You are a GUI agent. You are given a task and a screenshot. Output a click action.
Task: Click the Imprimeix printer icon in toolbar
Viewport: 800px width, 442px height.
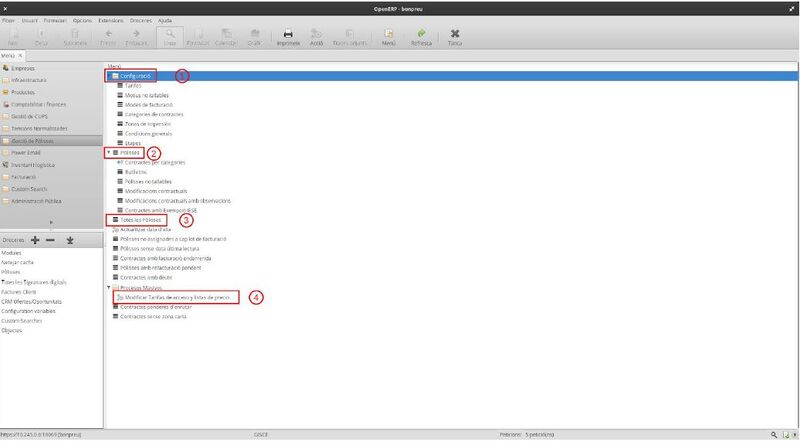[x=288, y=35]
